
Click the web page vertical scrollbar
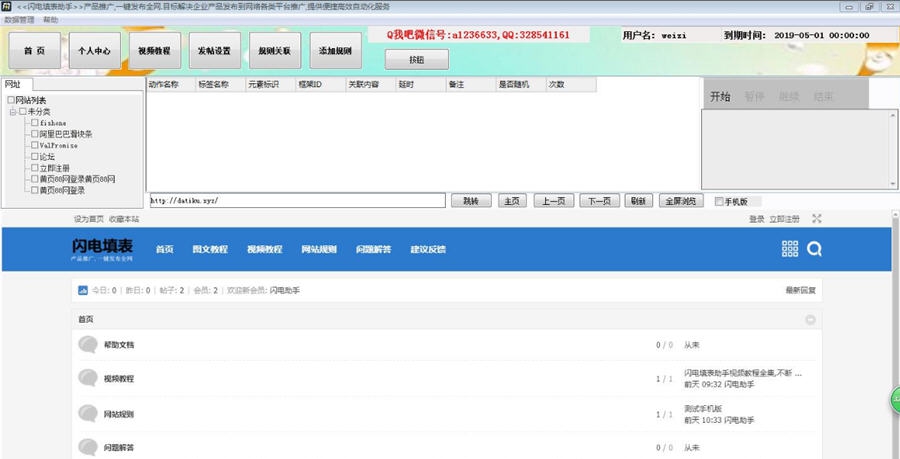896,334
